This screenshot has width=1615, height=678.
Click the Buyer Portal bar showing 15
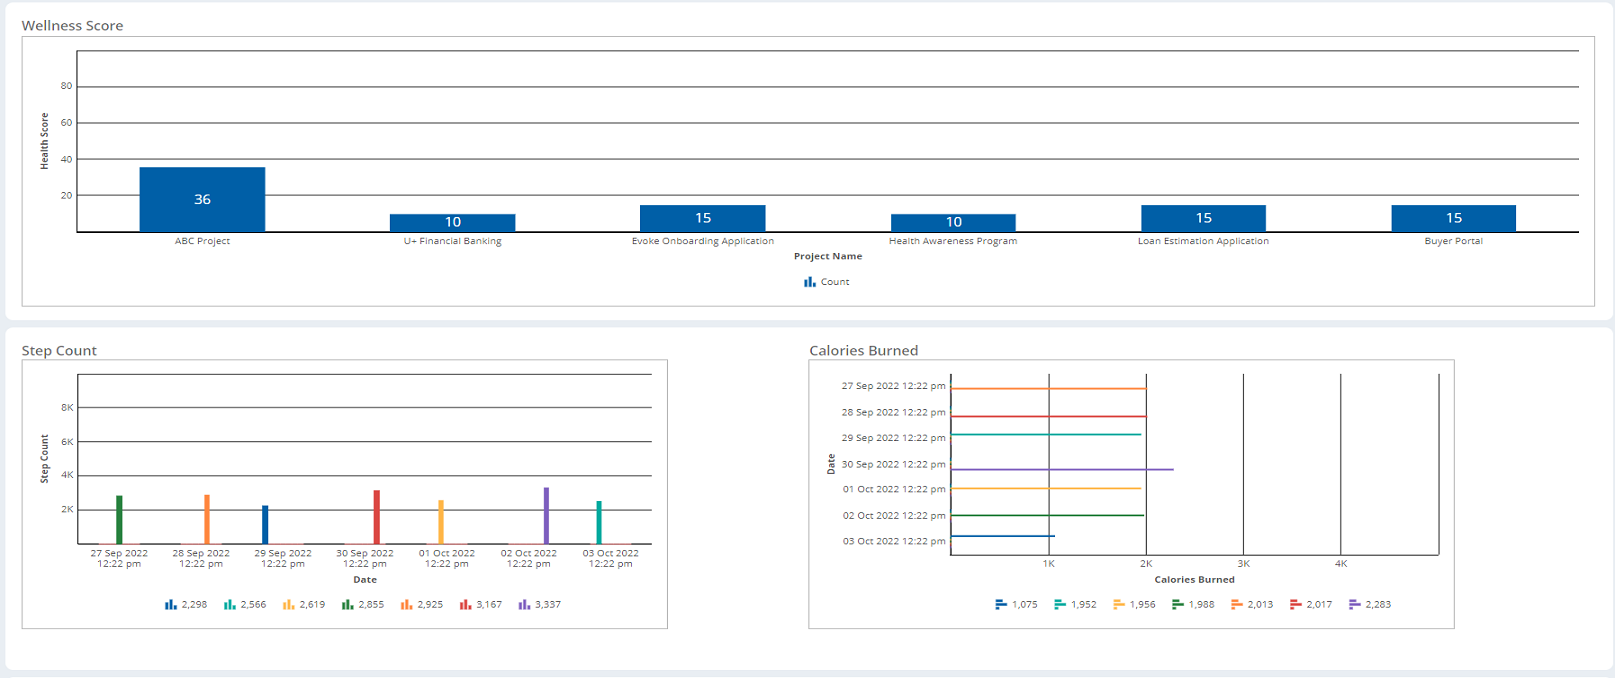(x=1454, y=218)
